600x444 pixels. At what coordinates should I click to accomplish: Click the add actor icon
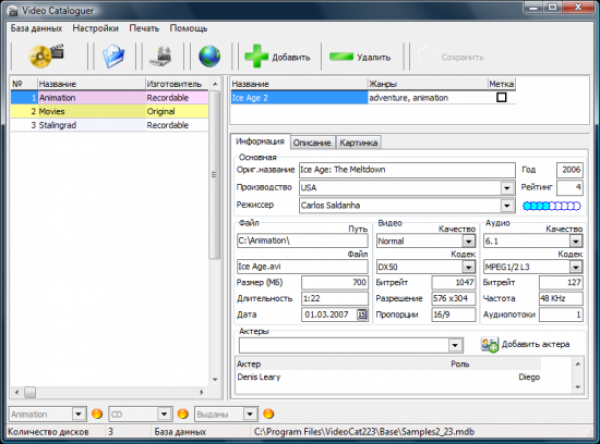[490, 345]
